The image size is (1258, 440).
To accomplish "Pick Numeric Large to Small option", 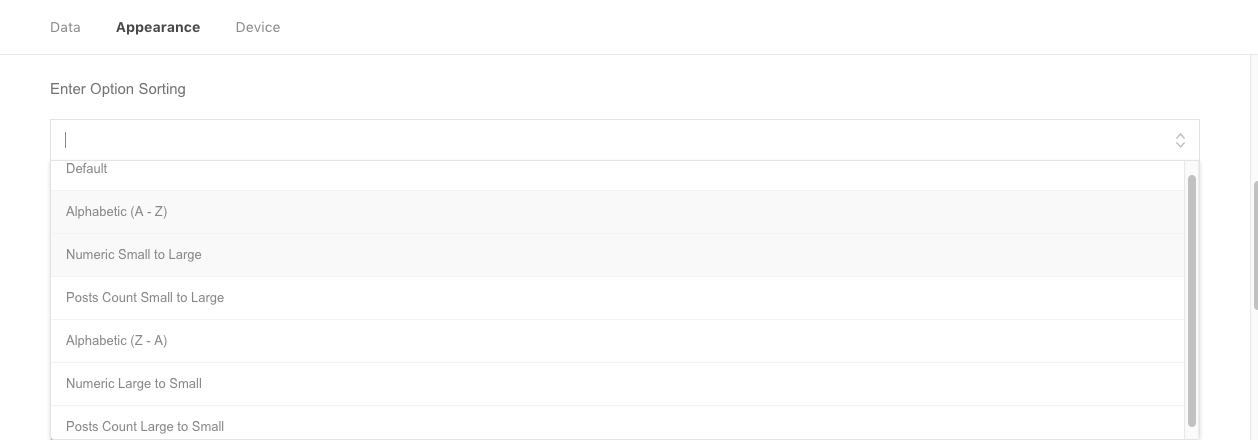I will click(134, 384).
